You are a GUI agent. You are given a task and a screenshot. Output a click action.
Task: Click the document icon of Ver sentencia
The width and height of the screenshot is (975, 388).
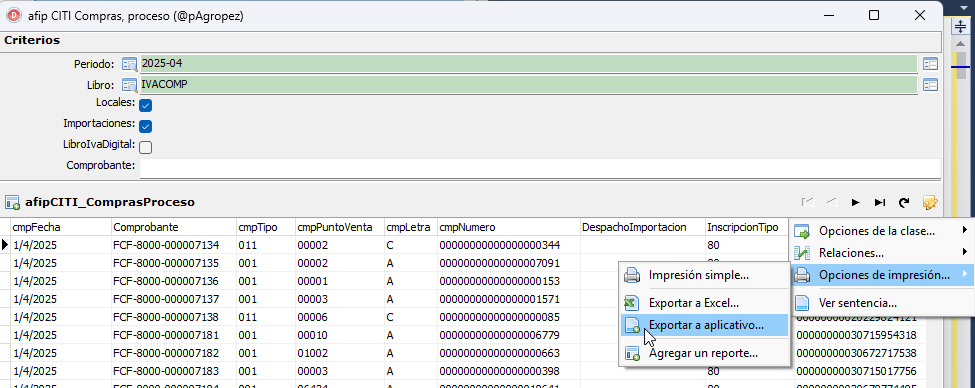(803, 303)
